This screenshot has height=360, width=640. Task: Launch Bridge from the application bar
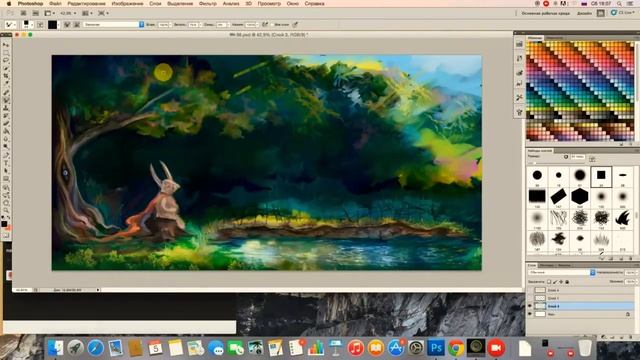click(24, 13)
